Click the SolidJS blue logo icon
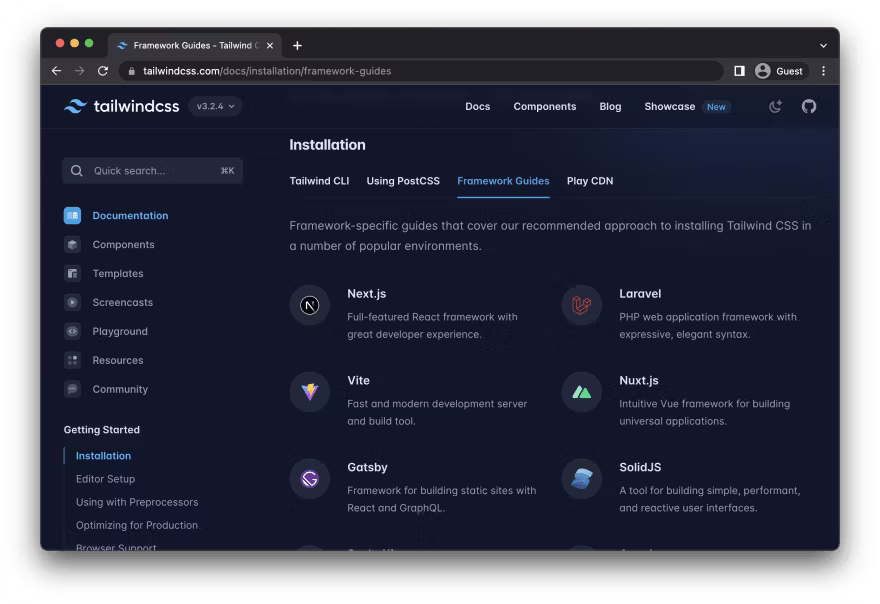Viewport: 880px width, 604px height. point(581,479)
